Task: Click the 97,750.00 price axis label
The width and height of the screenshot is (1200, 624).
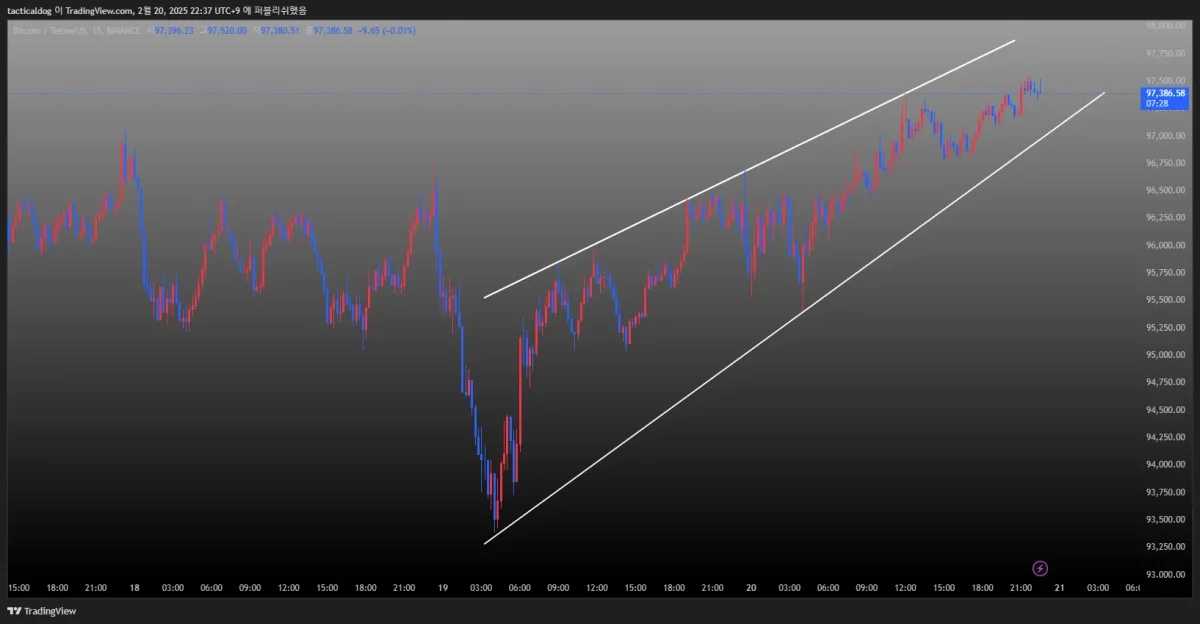Action: click(x=1165, y=53)
